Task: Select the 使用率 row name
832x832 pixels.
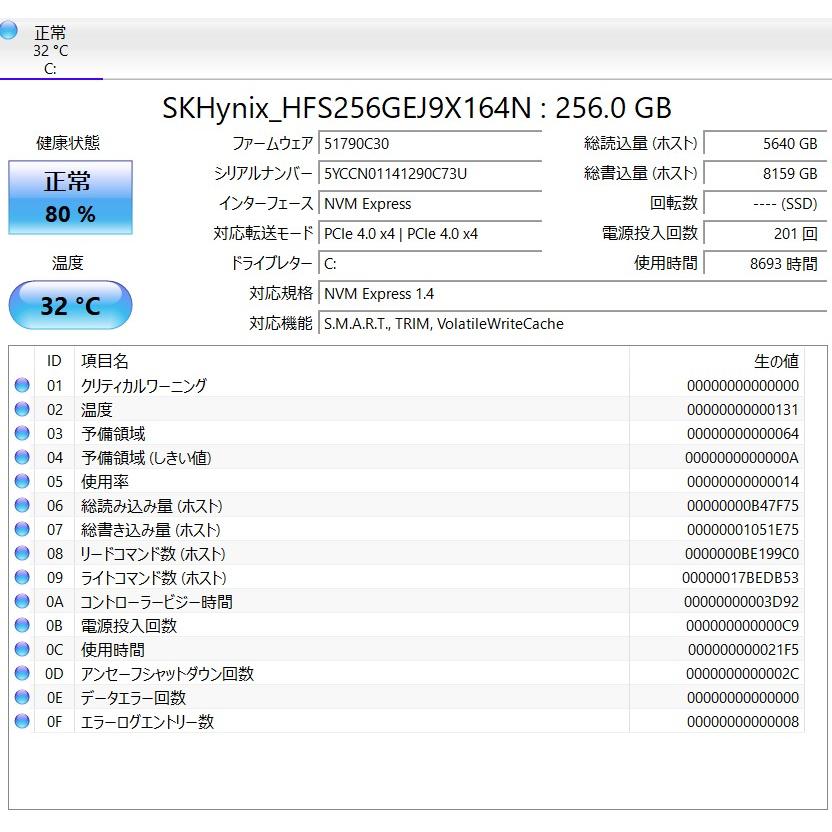Action: tap(105, 482)
